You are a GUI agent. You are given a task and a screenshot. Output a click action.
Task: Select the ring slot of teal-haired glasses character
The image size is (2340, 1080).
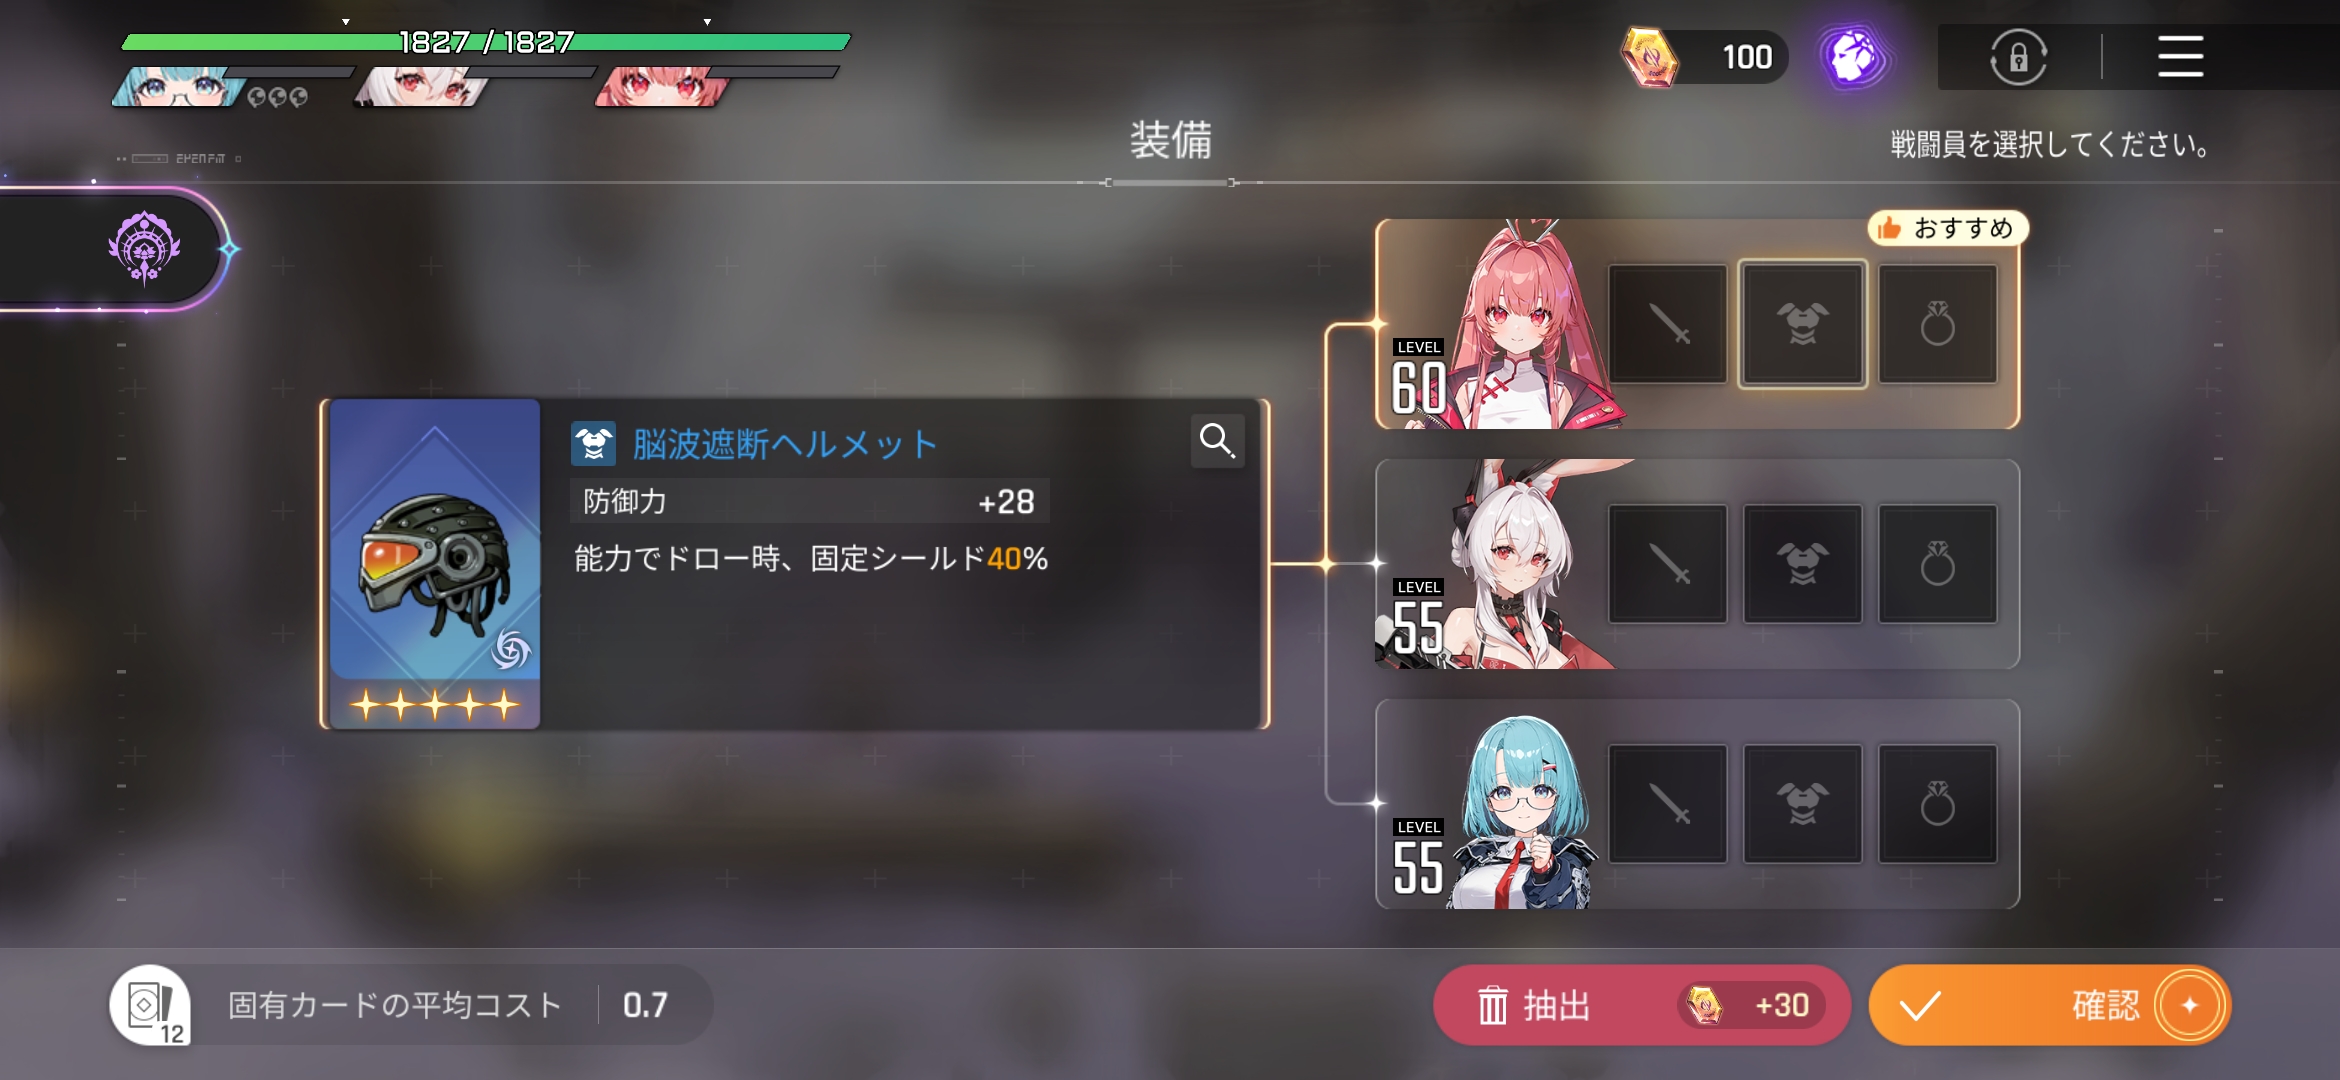1938,804
